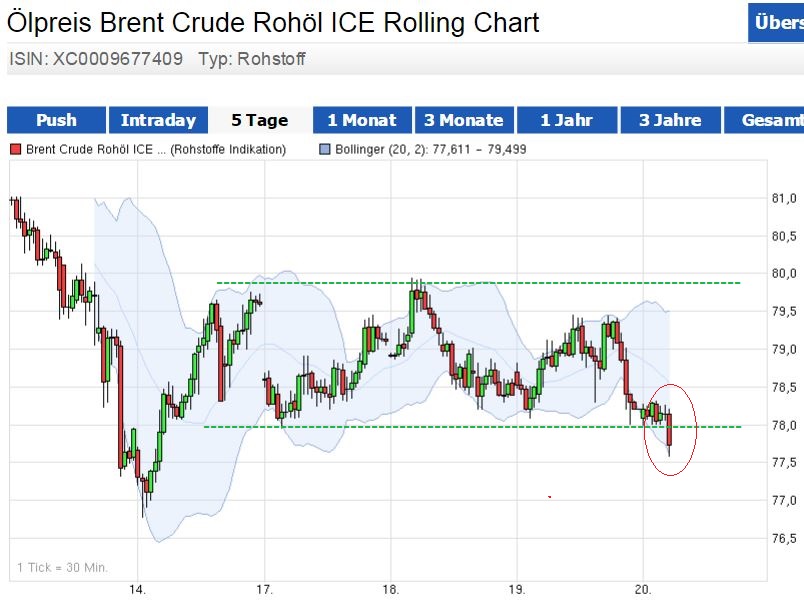
Task: Click the 80,0 price axis label
Action: click(x=784, y=273)
